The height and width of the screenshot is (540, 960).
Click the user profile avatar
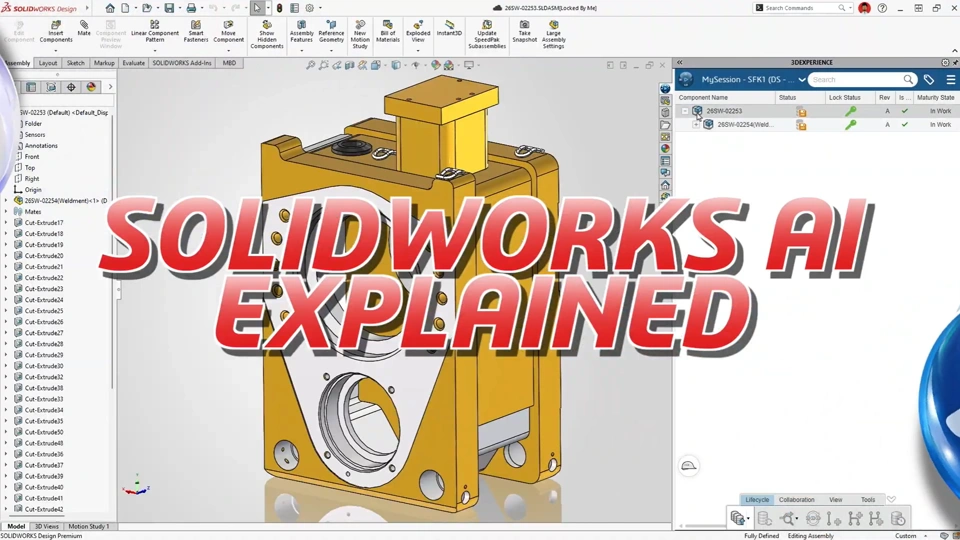click(x=864, y=8)
